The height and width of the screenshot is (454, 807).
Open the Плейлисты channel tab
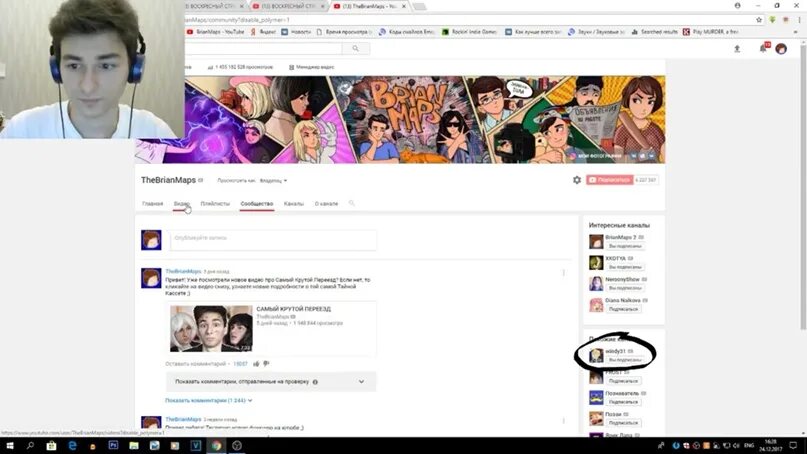click(x=215, y=204)
